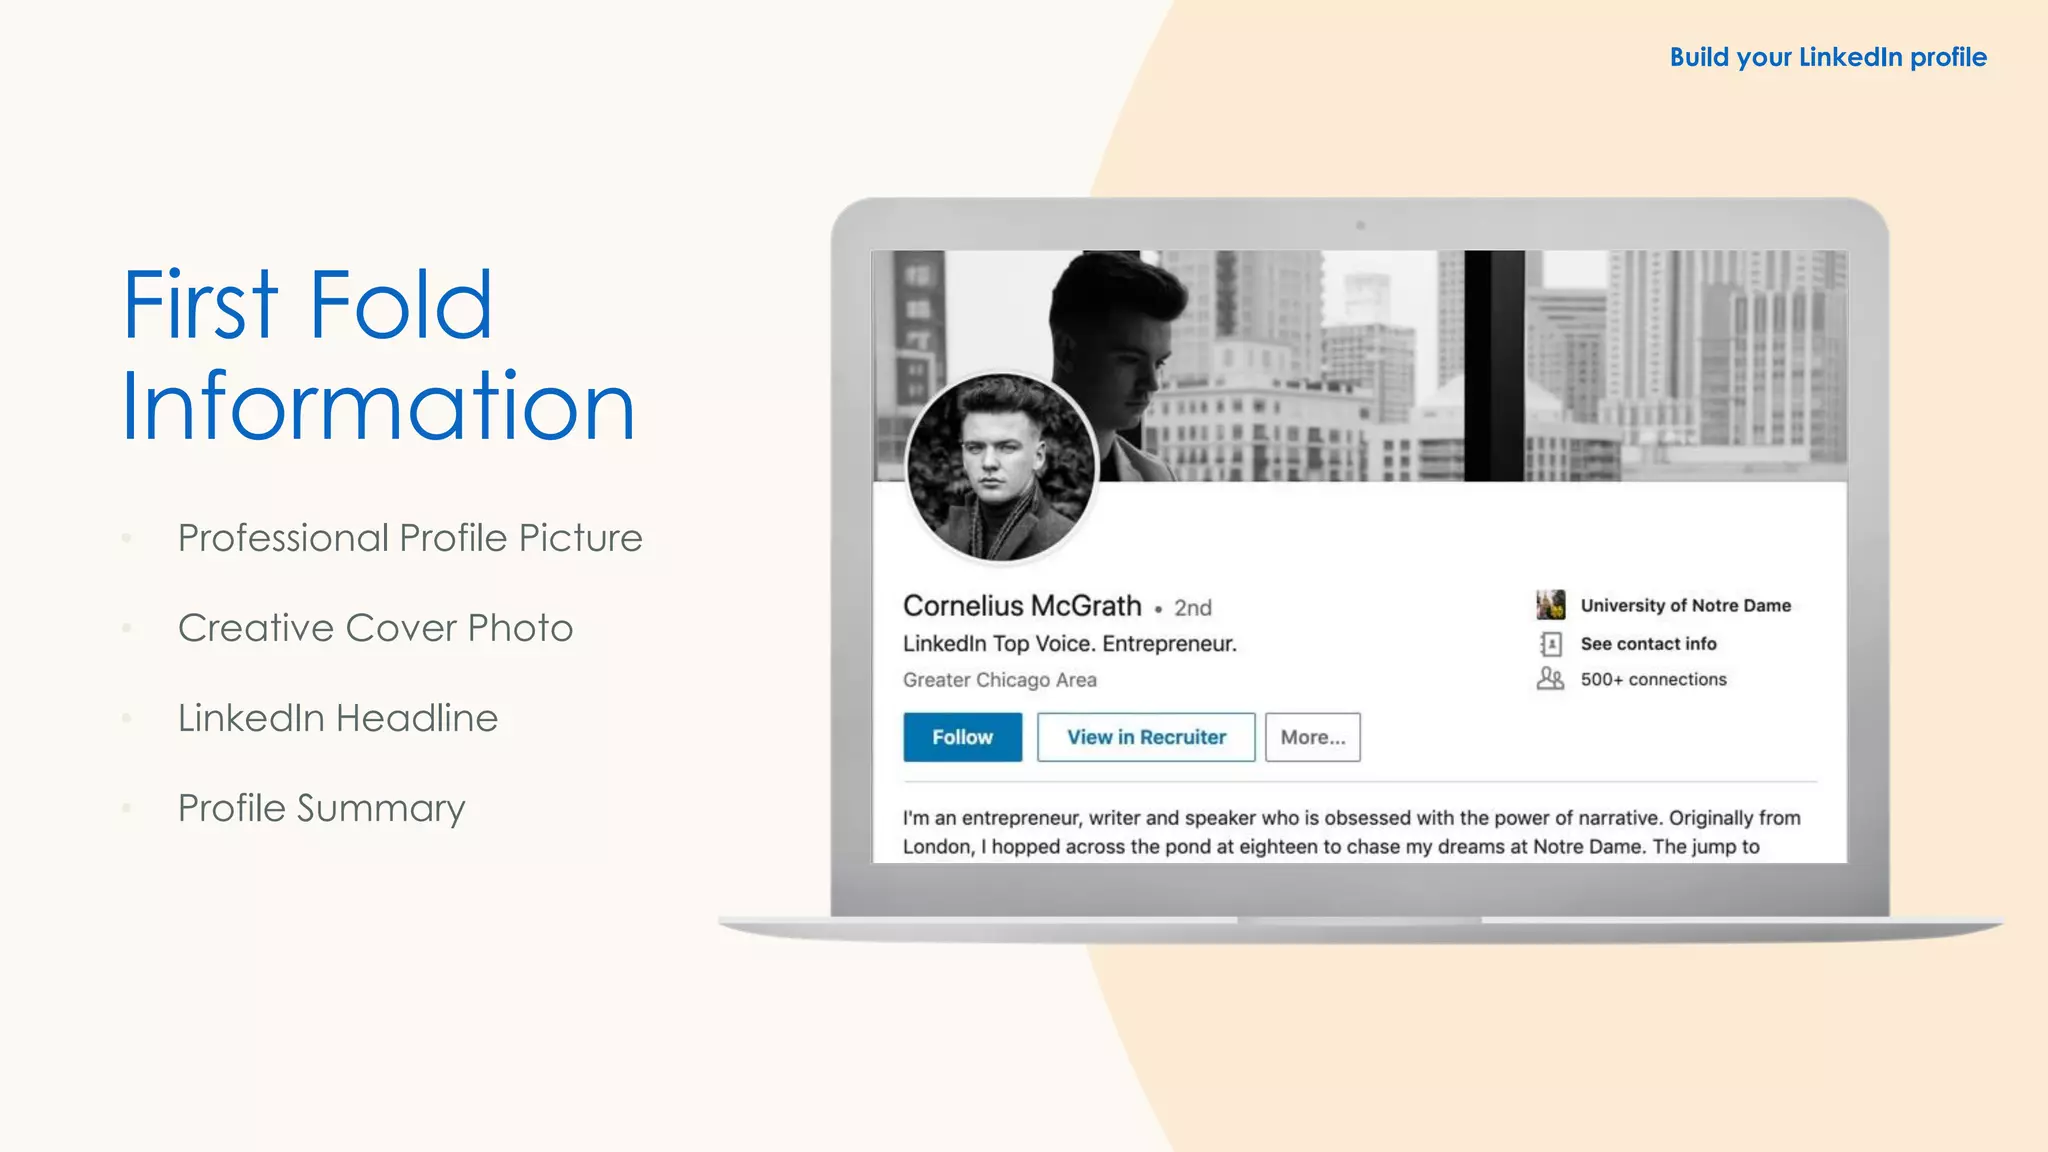Click the First Fold Information title

pyautogui.click(x=378, y=354)
